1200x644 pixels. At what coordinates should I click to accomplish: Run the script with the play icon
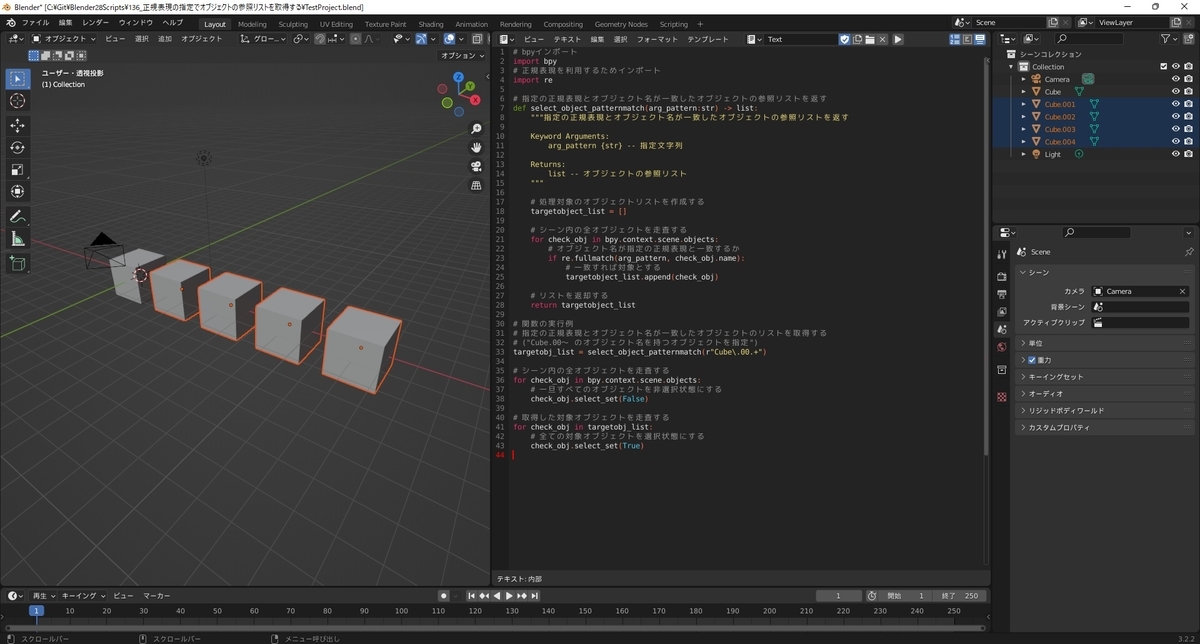[898, 39]
